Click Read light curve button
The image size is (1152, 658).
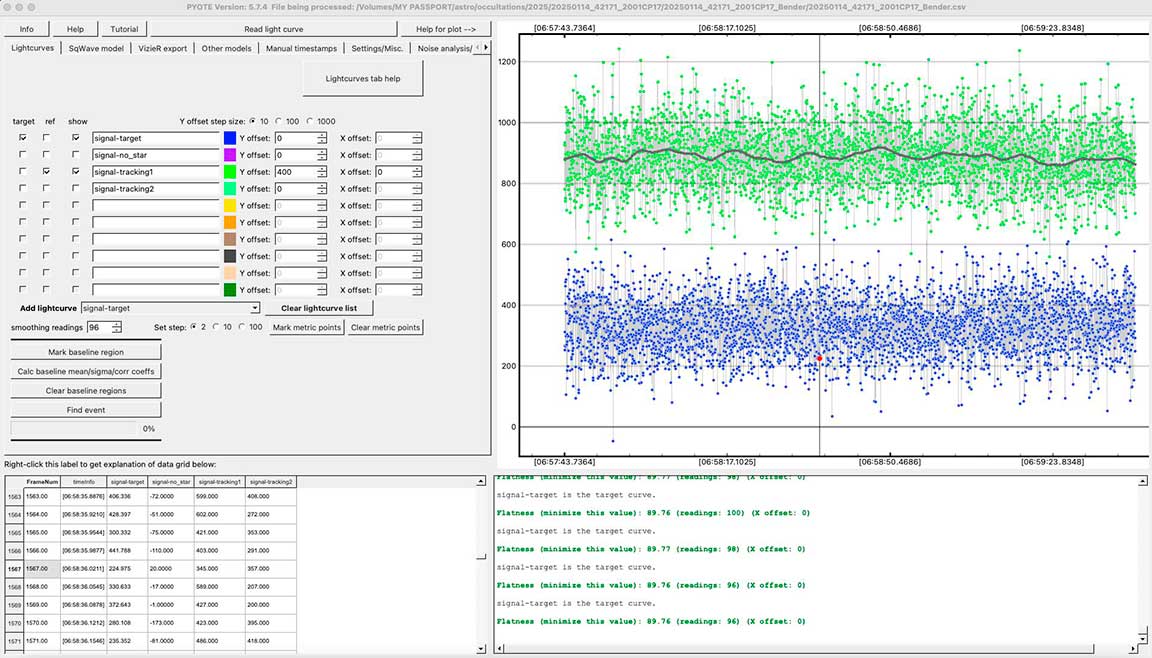click(x=273, y=29)
